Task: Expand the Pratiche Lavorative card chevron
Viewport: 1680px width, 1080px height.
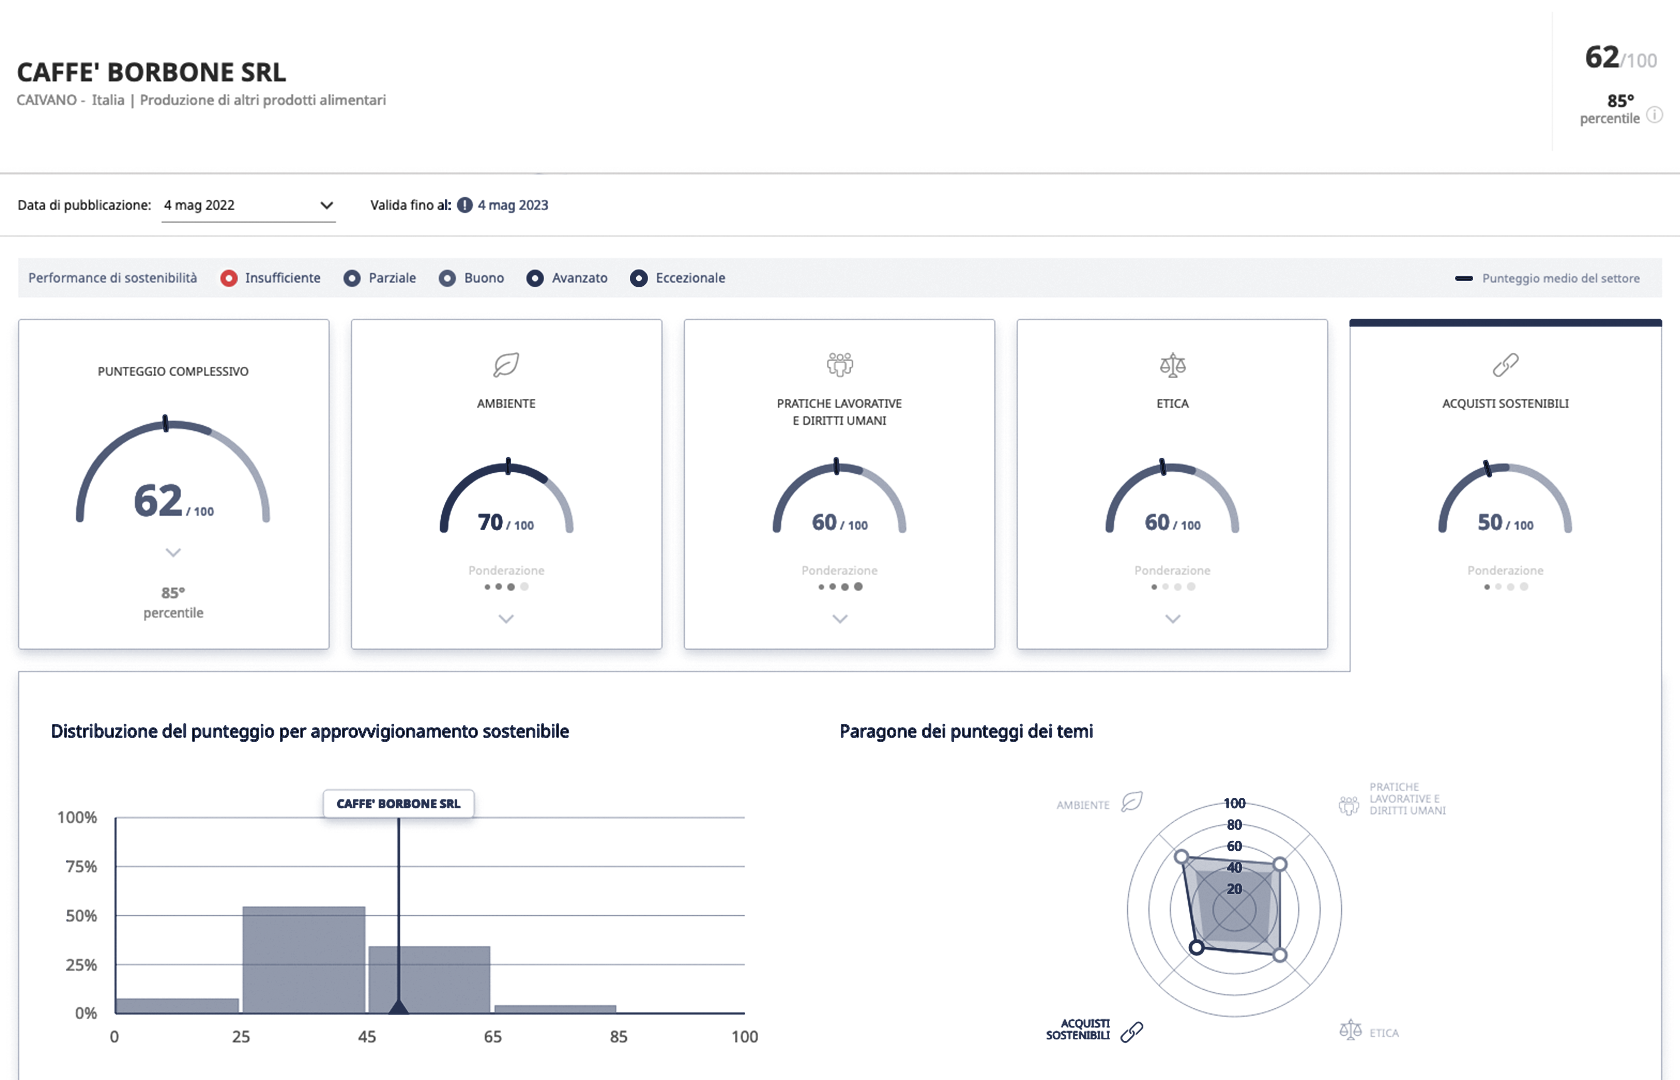Action: (x=840, y=619)
